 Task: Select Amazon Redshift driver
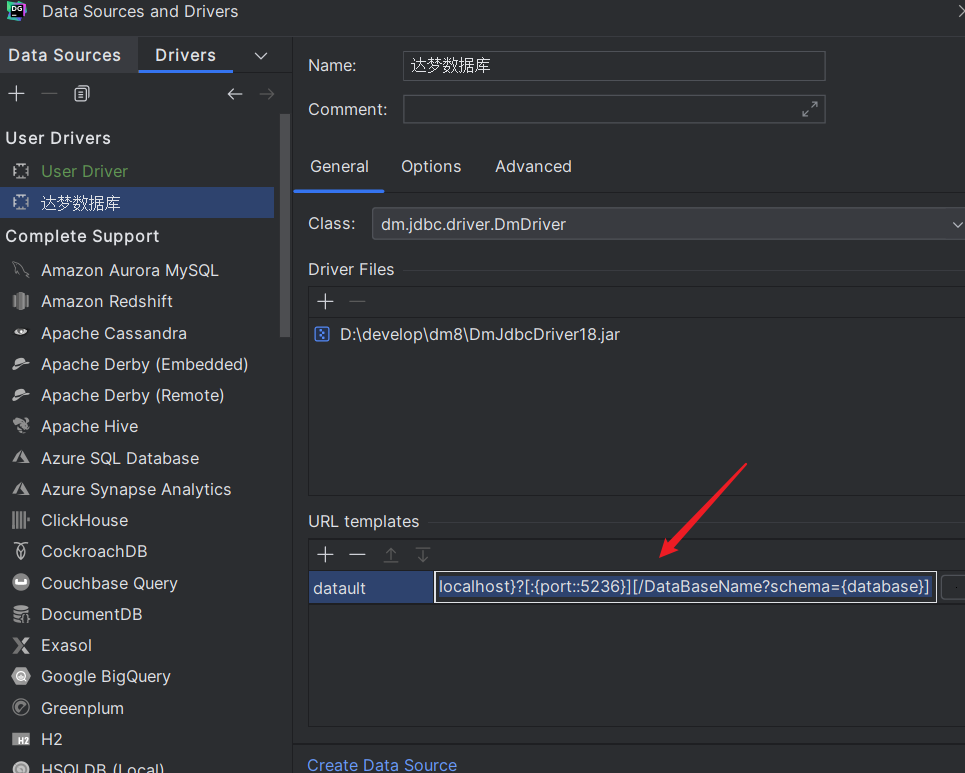137,301
